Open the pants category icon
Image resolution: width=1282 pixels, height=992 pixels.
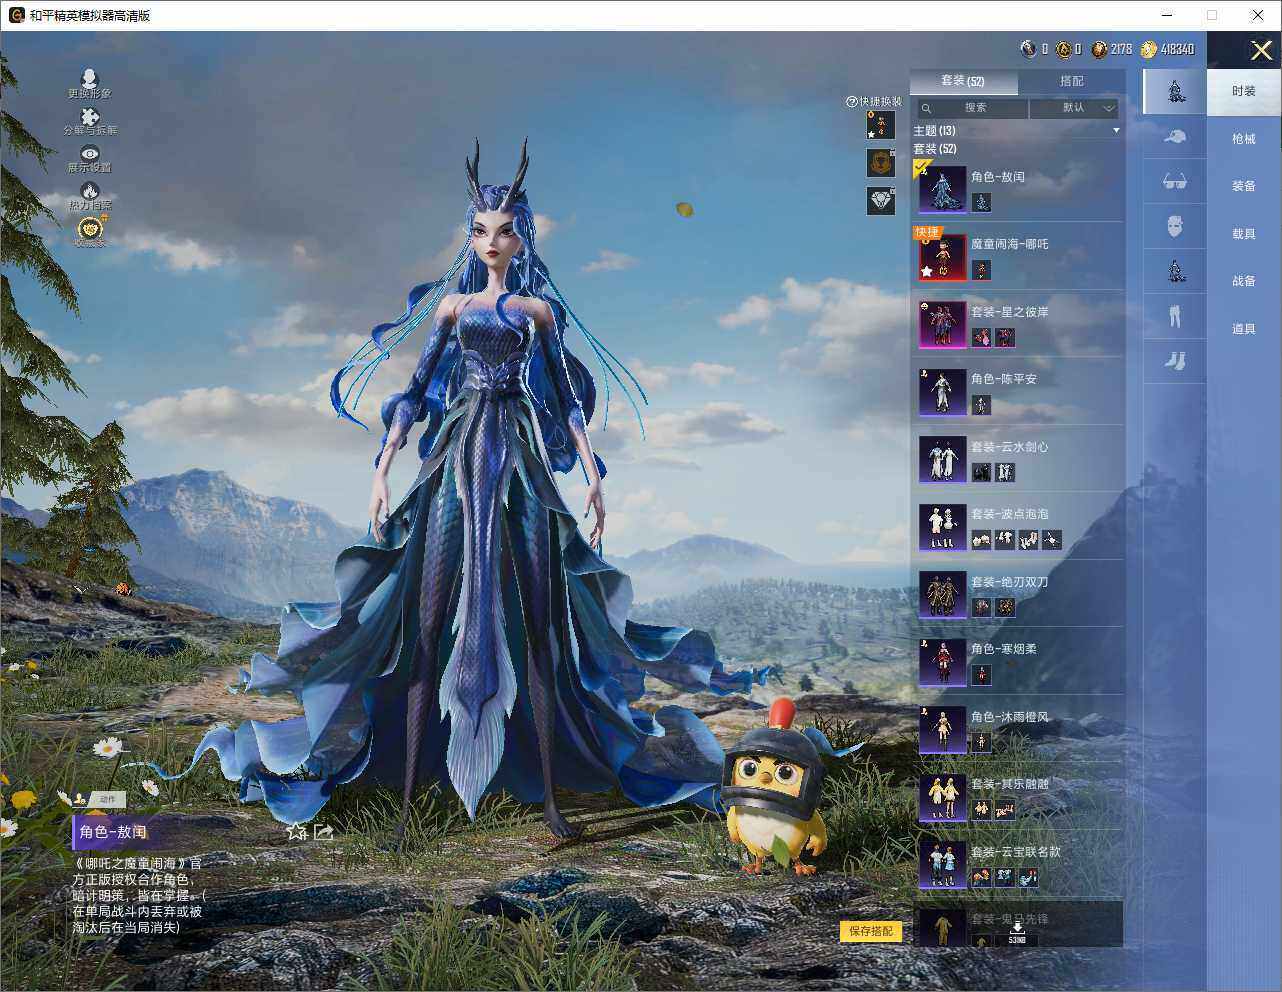(1175, 315)
